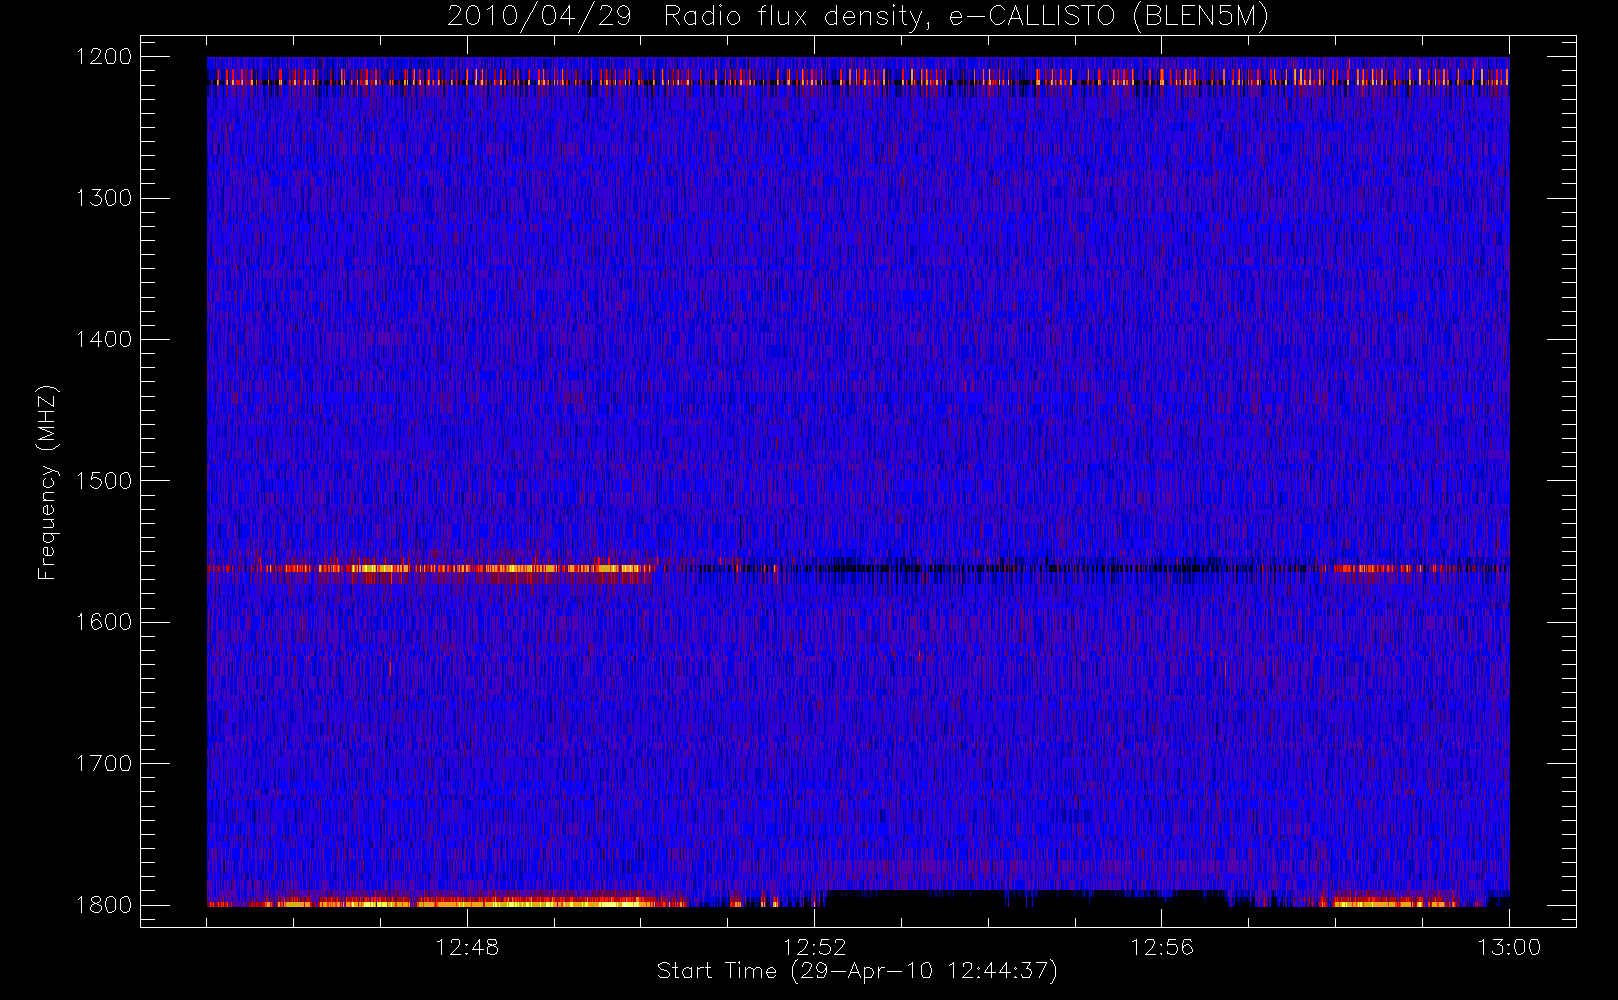Select the 1300 frequency axis label
The image size is (1618, 1000).
(104, 198)
